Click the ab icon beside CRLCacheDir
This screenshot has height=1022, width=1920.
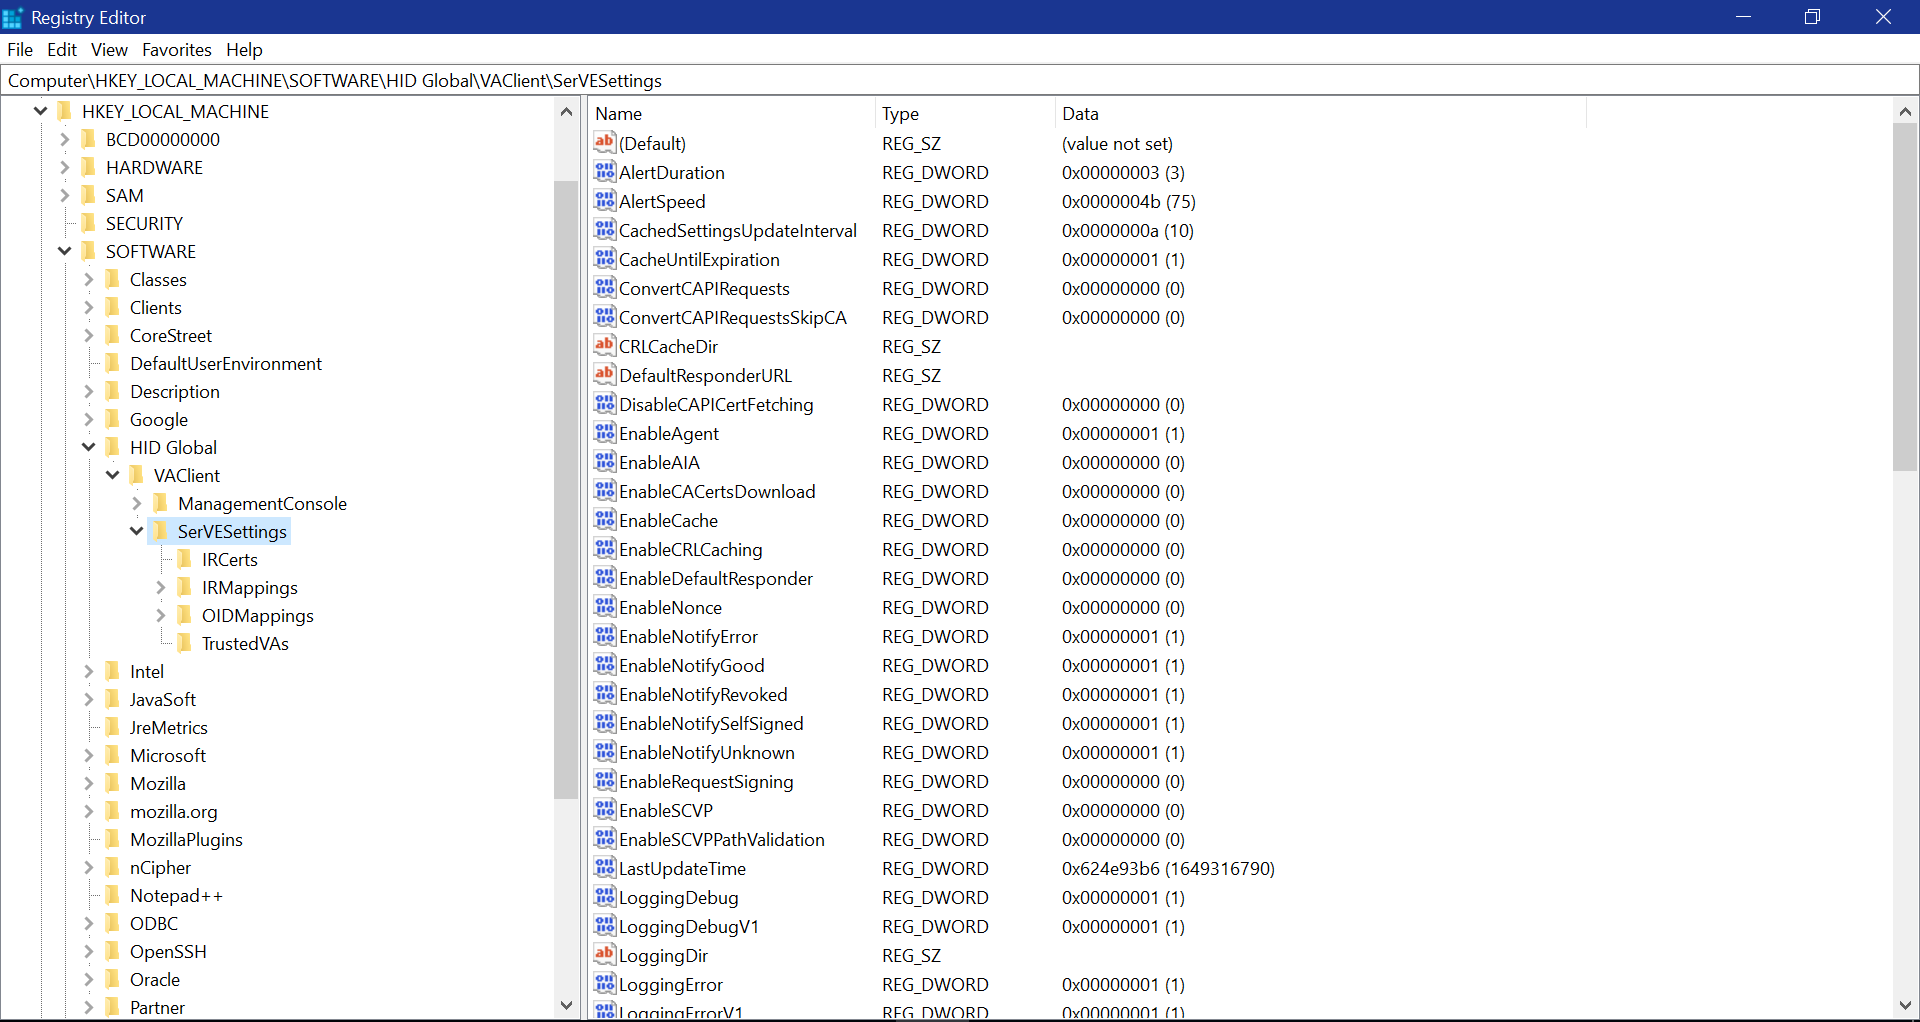605,345
